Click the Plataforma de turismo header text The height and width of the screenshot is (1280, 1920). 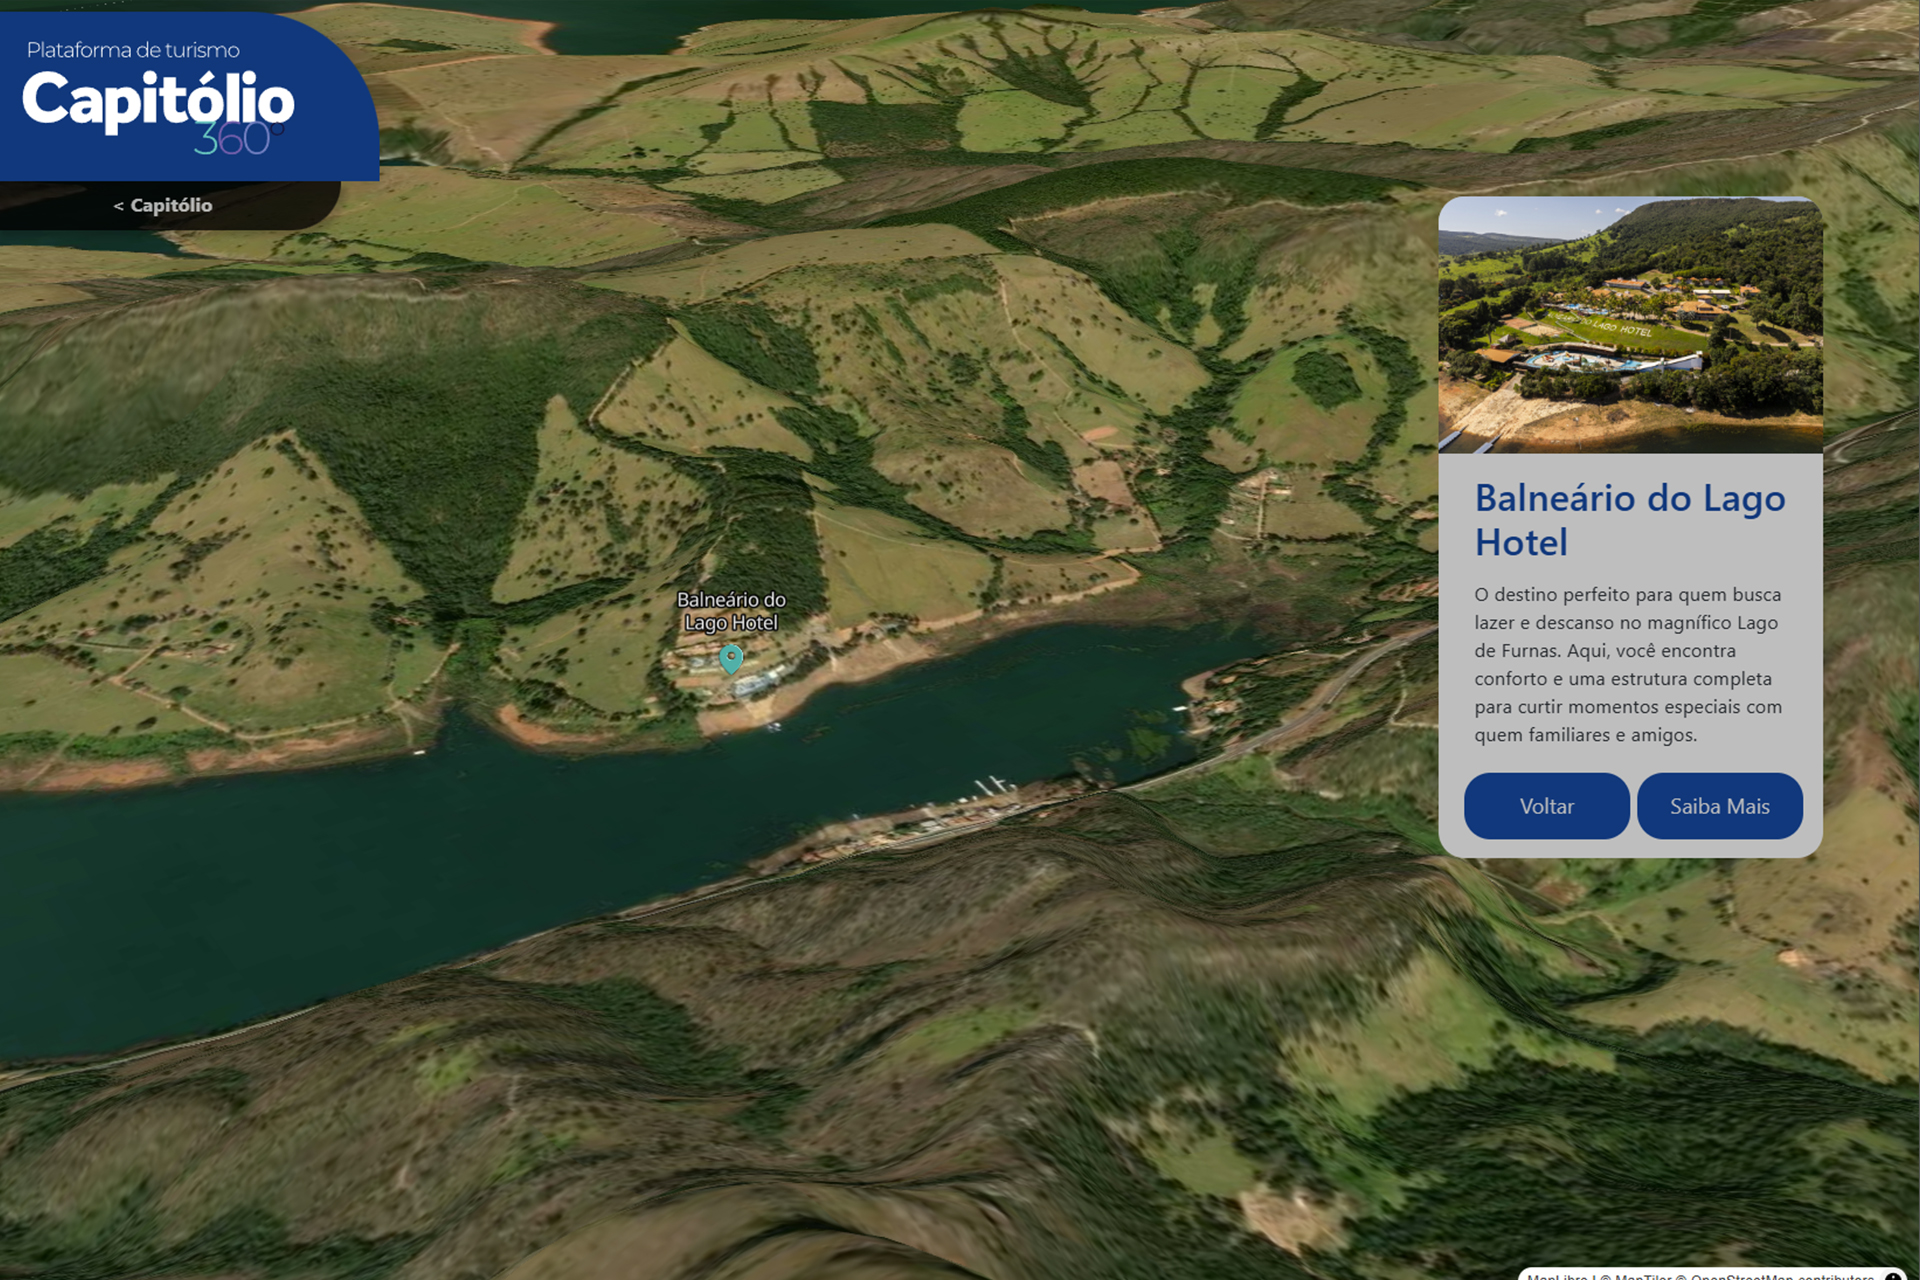(133, 50)
